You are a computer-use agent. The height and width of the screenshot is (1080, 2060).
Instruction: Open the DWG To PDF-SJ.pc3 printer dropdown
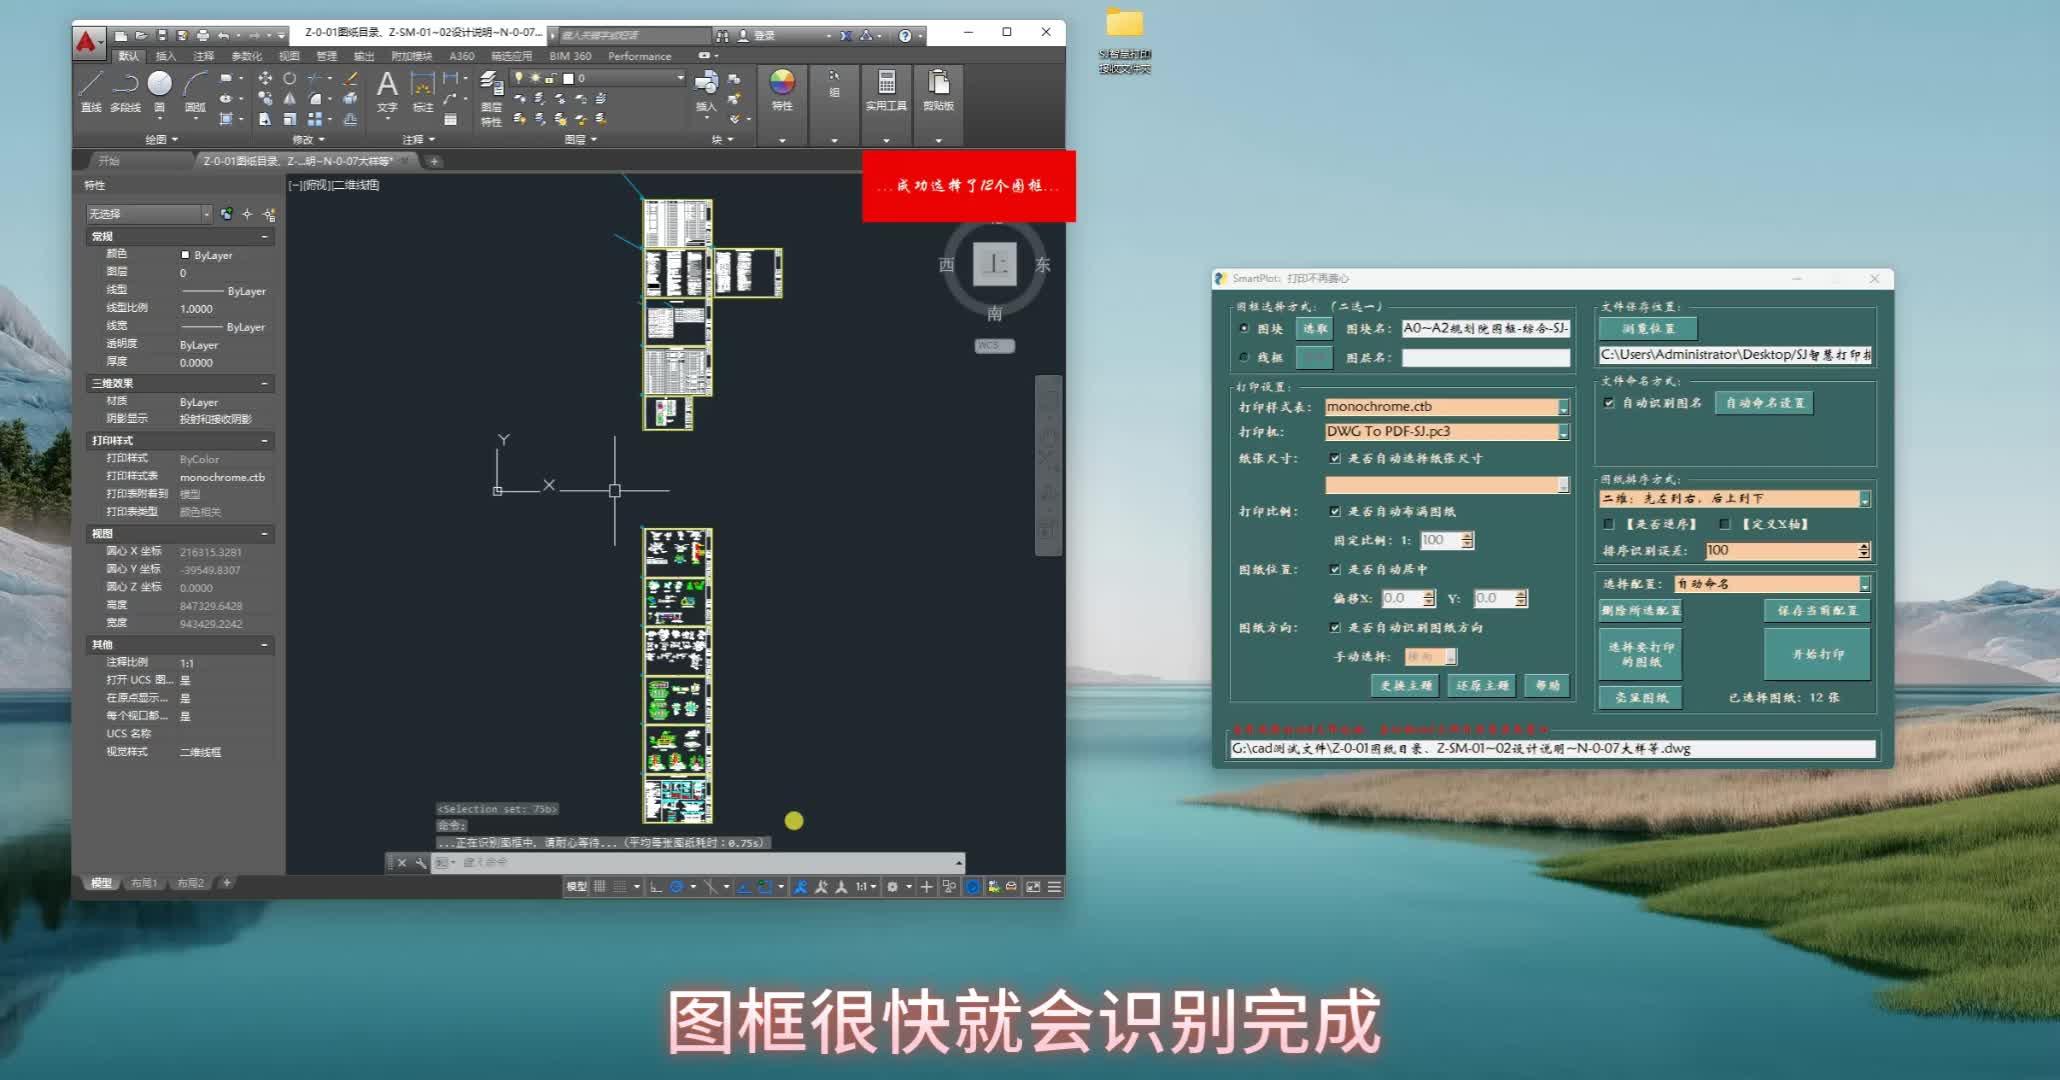pyautogui.click(x=1564, y=432)
